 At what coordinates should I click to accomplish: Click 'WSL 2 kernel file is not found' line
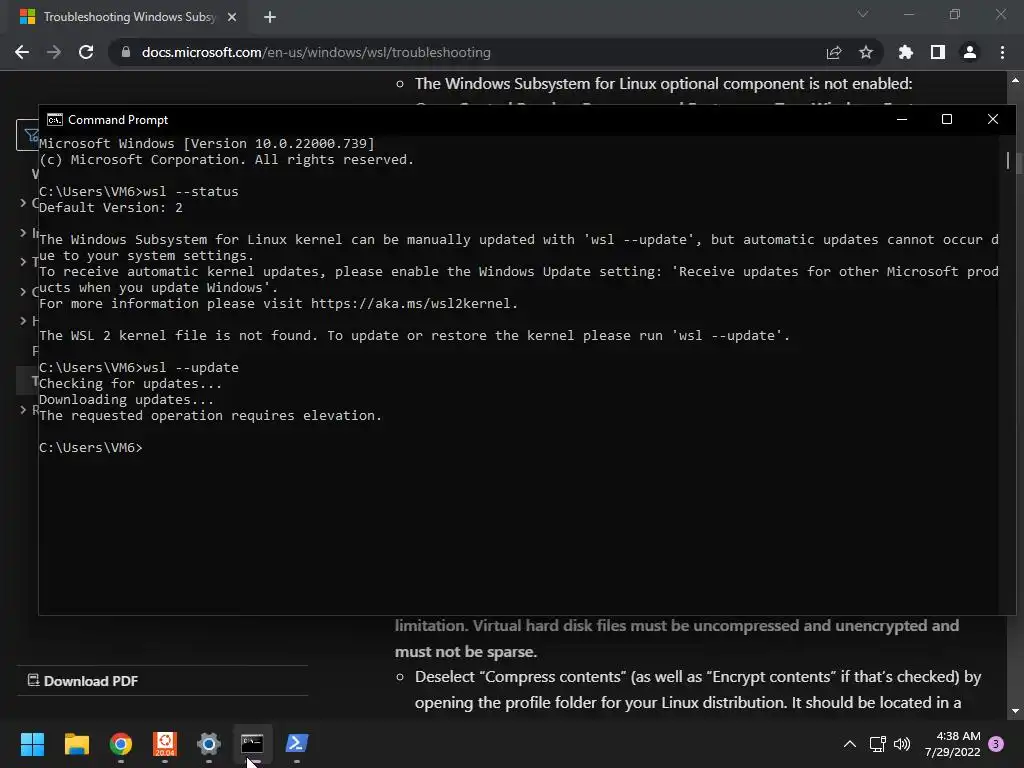point(414,336)
